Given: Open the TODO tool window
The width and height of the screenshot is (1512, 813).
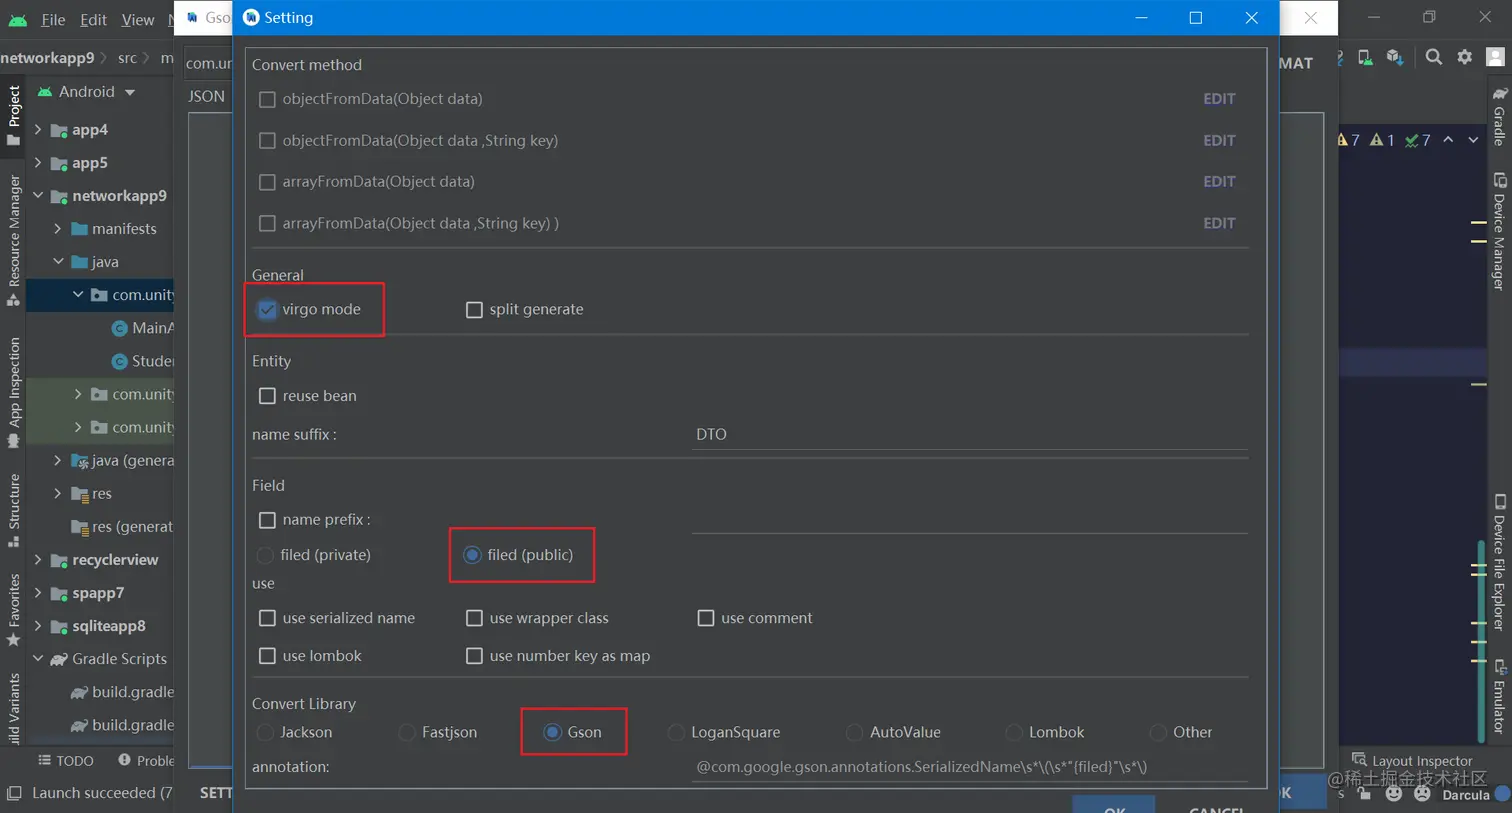Looking at the screenshot, I should click(x=66, y=761).
